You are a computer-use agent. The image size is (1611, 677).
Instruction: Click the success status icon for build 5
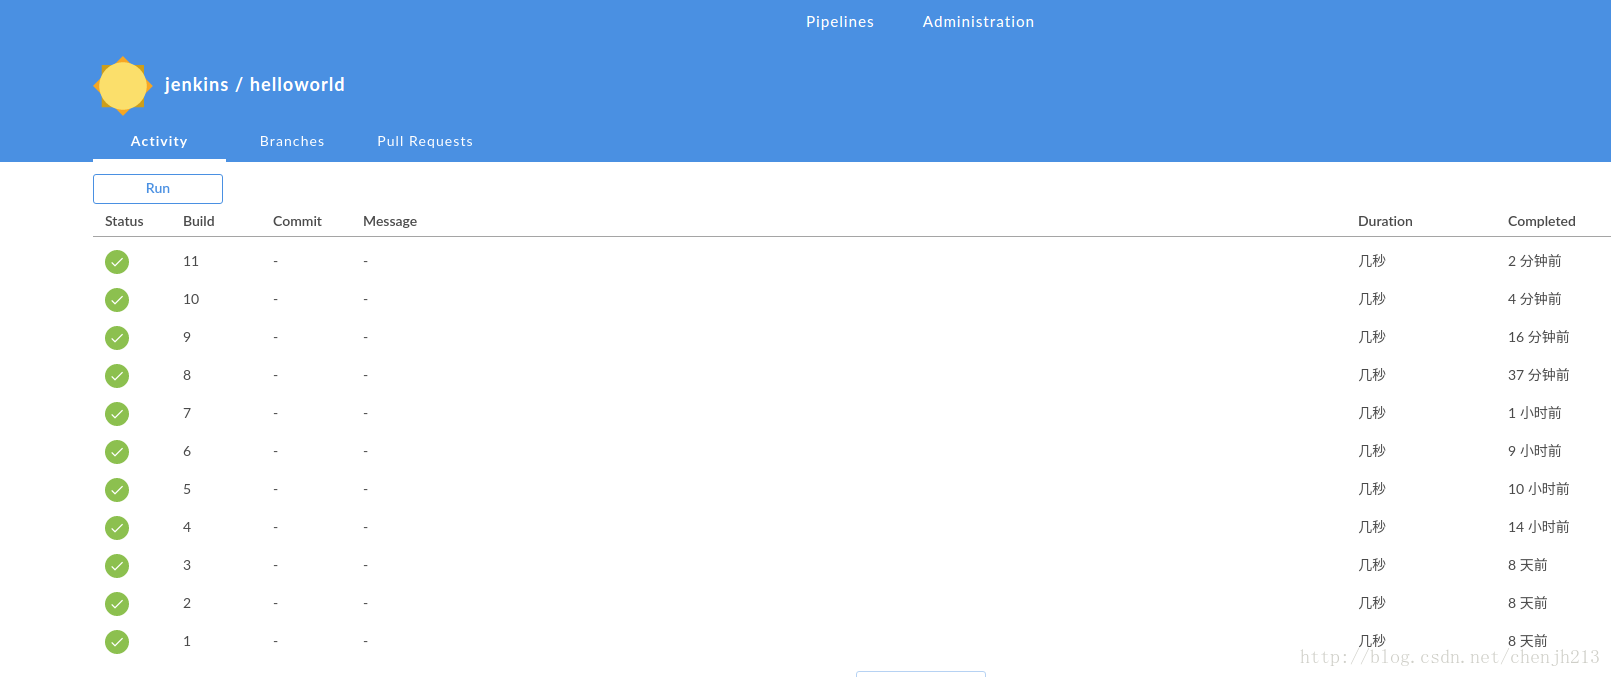coord(117,490)
